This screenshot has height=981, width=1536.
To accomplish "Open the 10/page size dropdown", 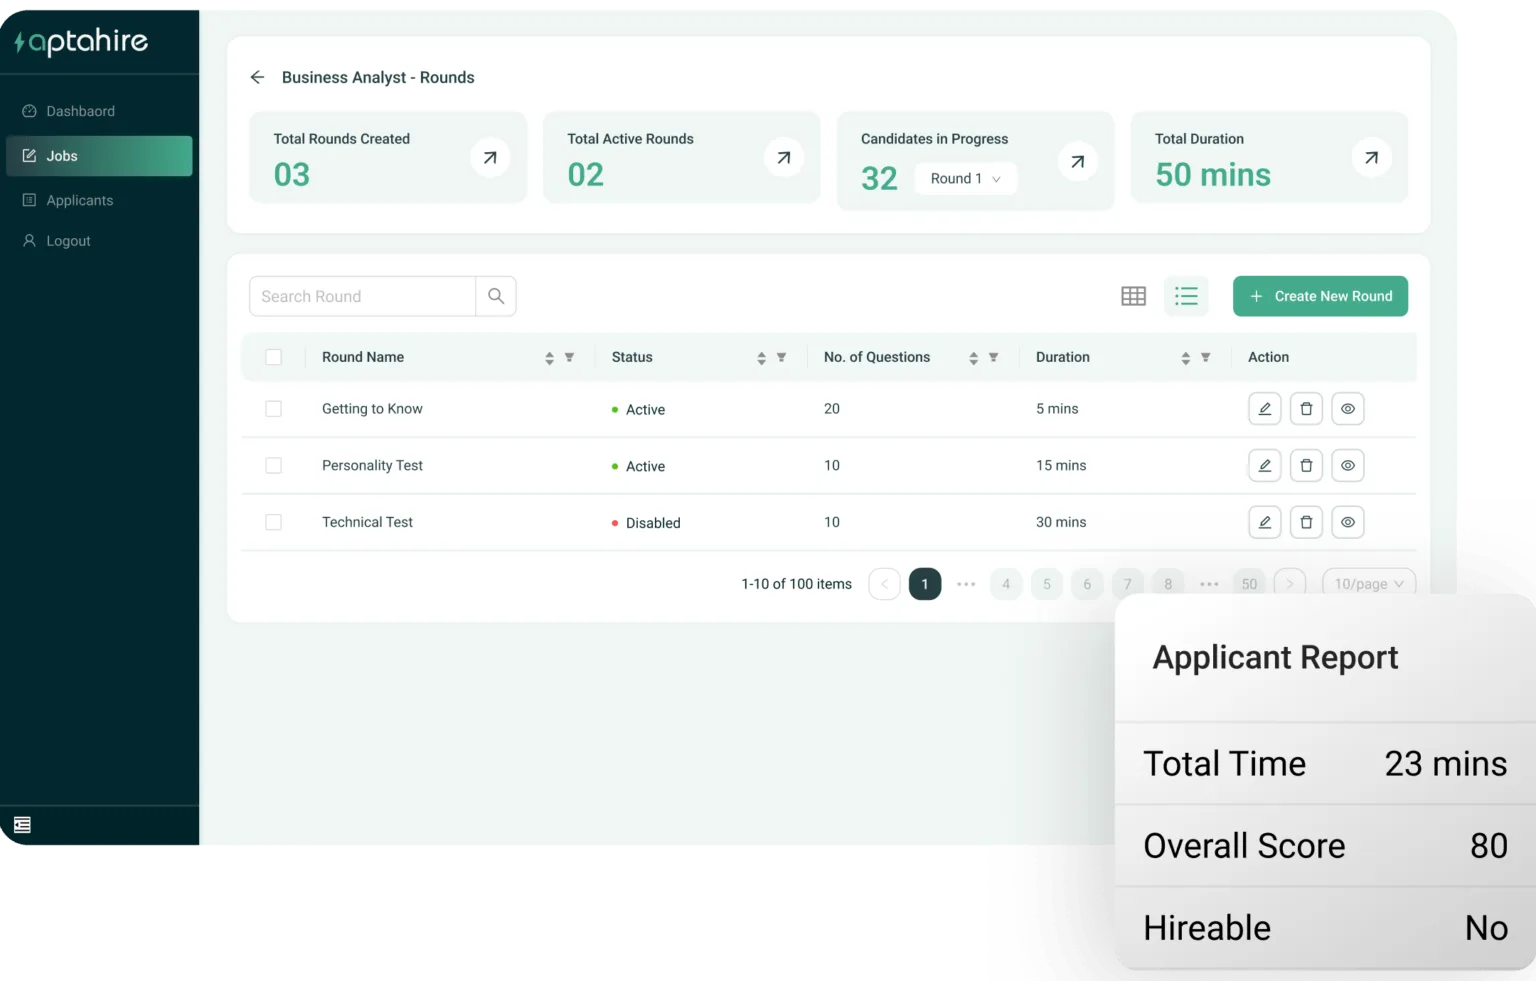I will pyautogui.click(x=1368, y=584).
